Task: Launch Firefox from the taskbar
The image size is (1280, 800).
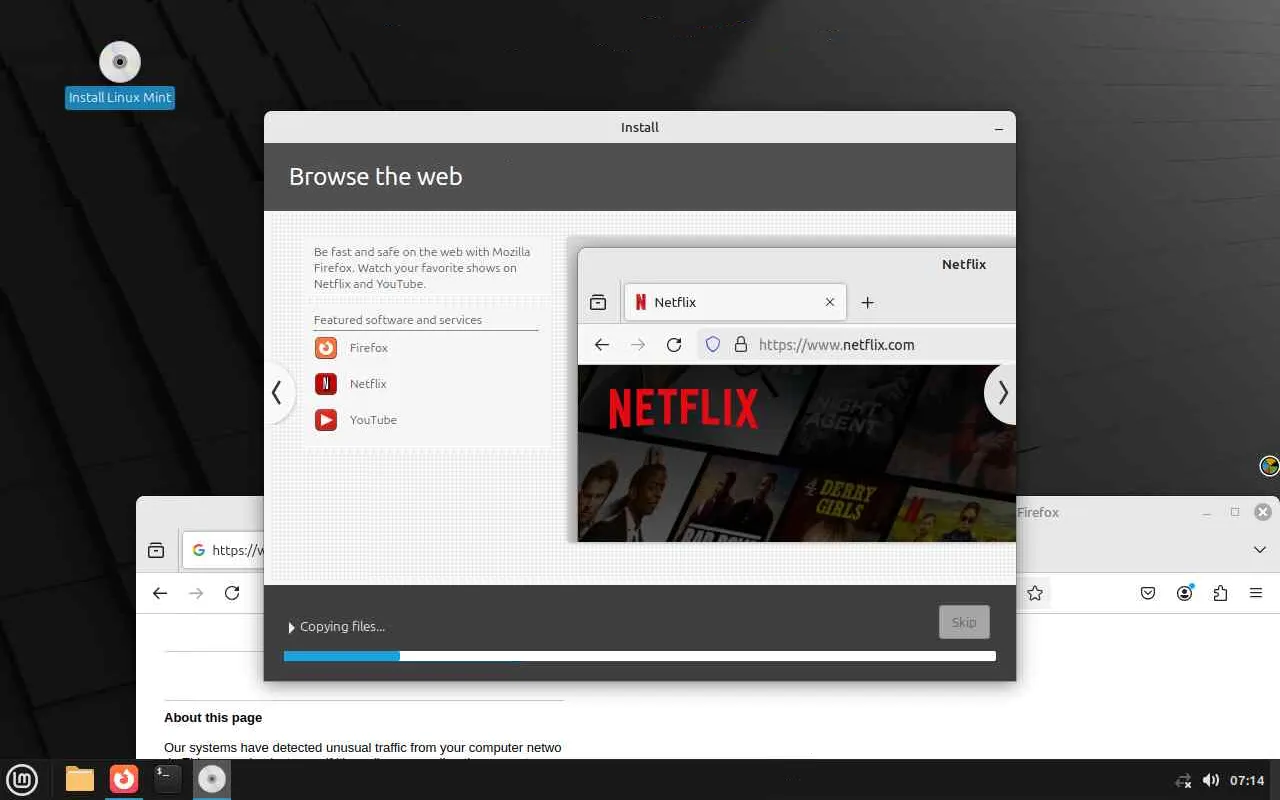Action: pos(124,779)
